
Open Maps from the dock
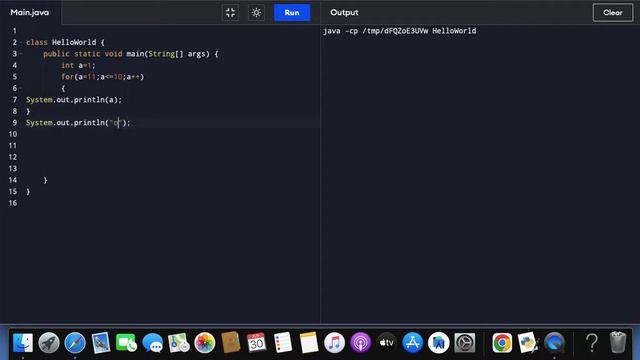tap(179, 342)
